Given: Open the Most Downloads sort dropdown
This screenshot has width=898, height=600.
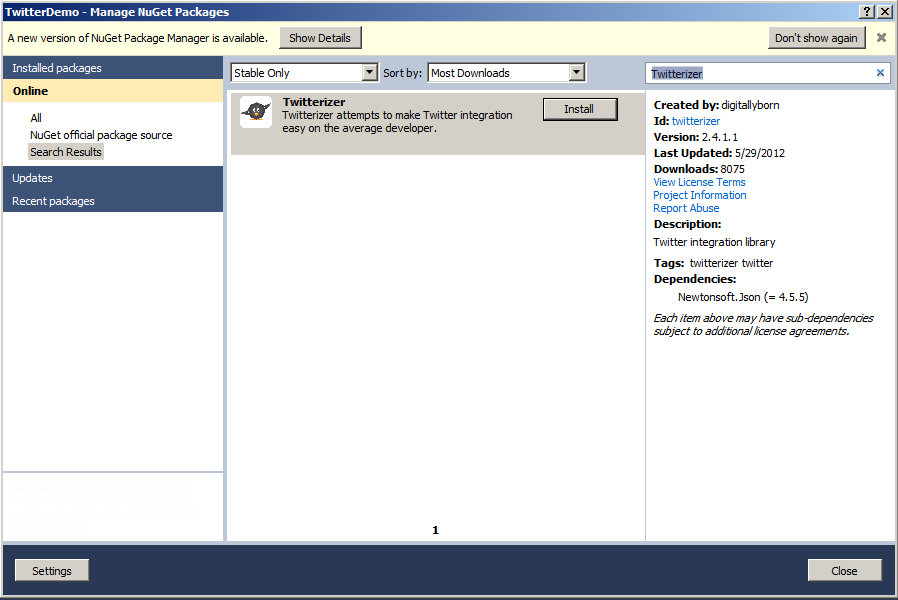Looking at the screenshot, I should [x=507, y=73].
